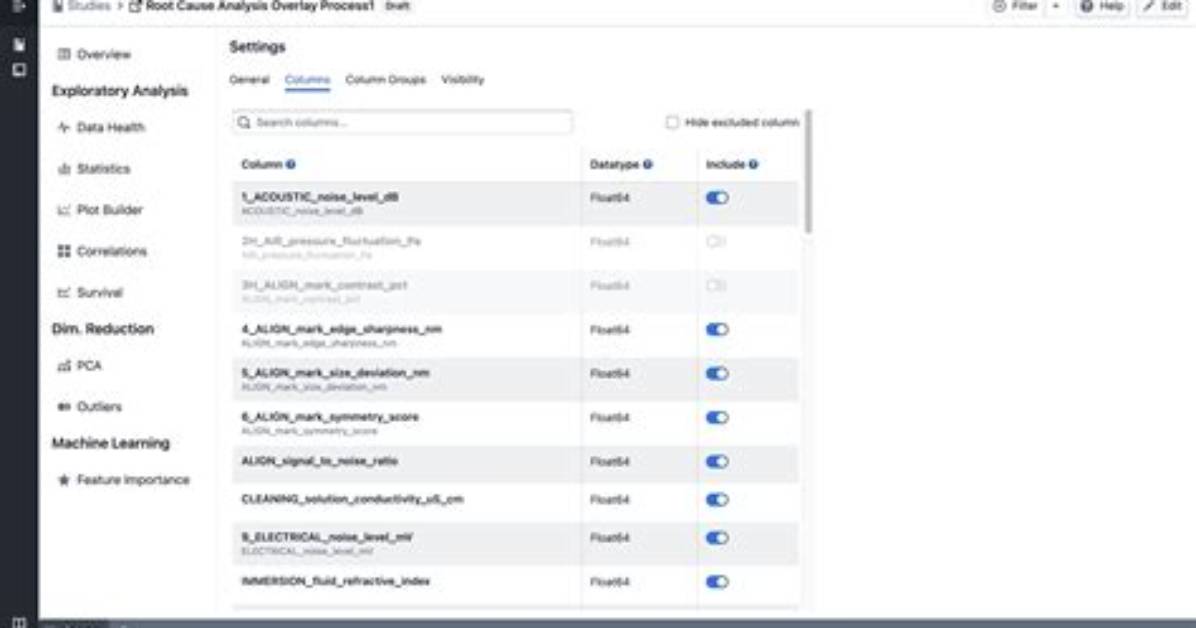Viewport: 1196px width, 628px height.
Task: Open Correlations in sidebar
Action: click(x=101, y=251)
